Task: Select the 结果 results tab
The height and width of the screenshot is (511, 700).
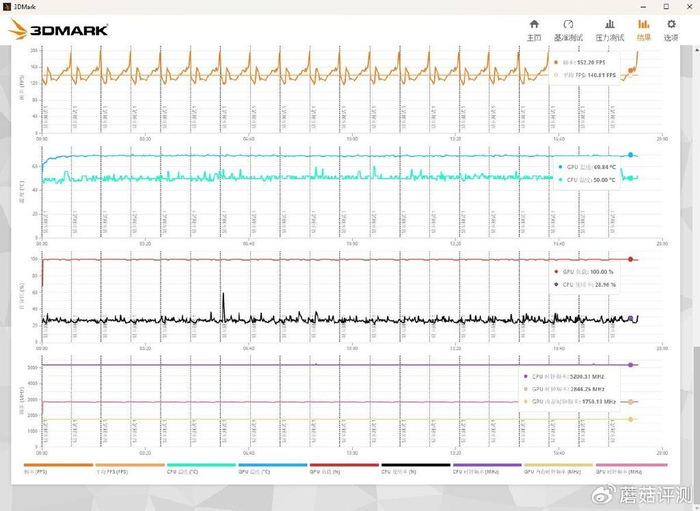Action: click(x=644, y=30)
